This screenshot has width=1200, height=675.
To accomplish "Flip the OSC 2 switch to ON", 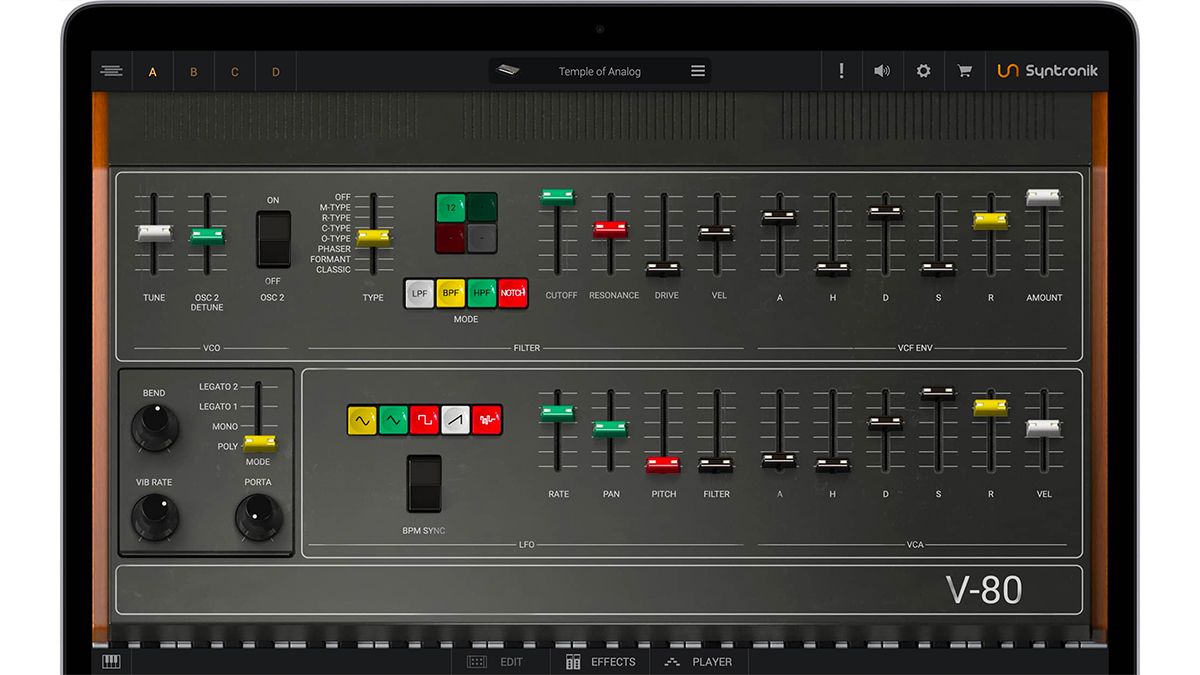I will pyautogui.click(x=272, y=222).
